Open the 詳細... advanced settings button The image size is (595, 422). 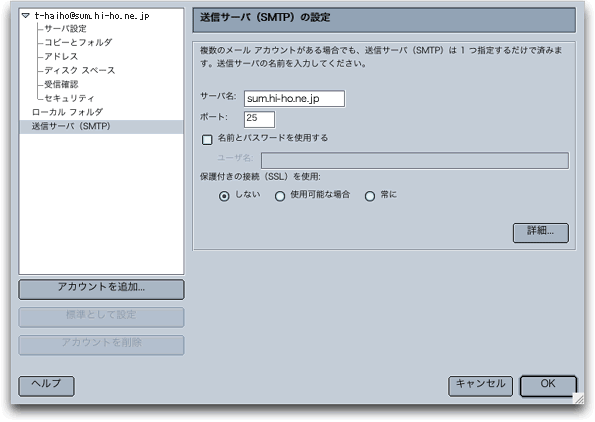point(541,232)
